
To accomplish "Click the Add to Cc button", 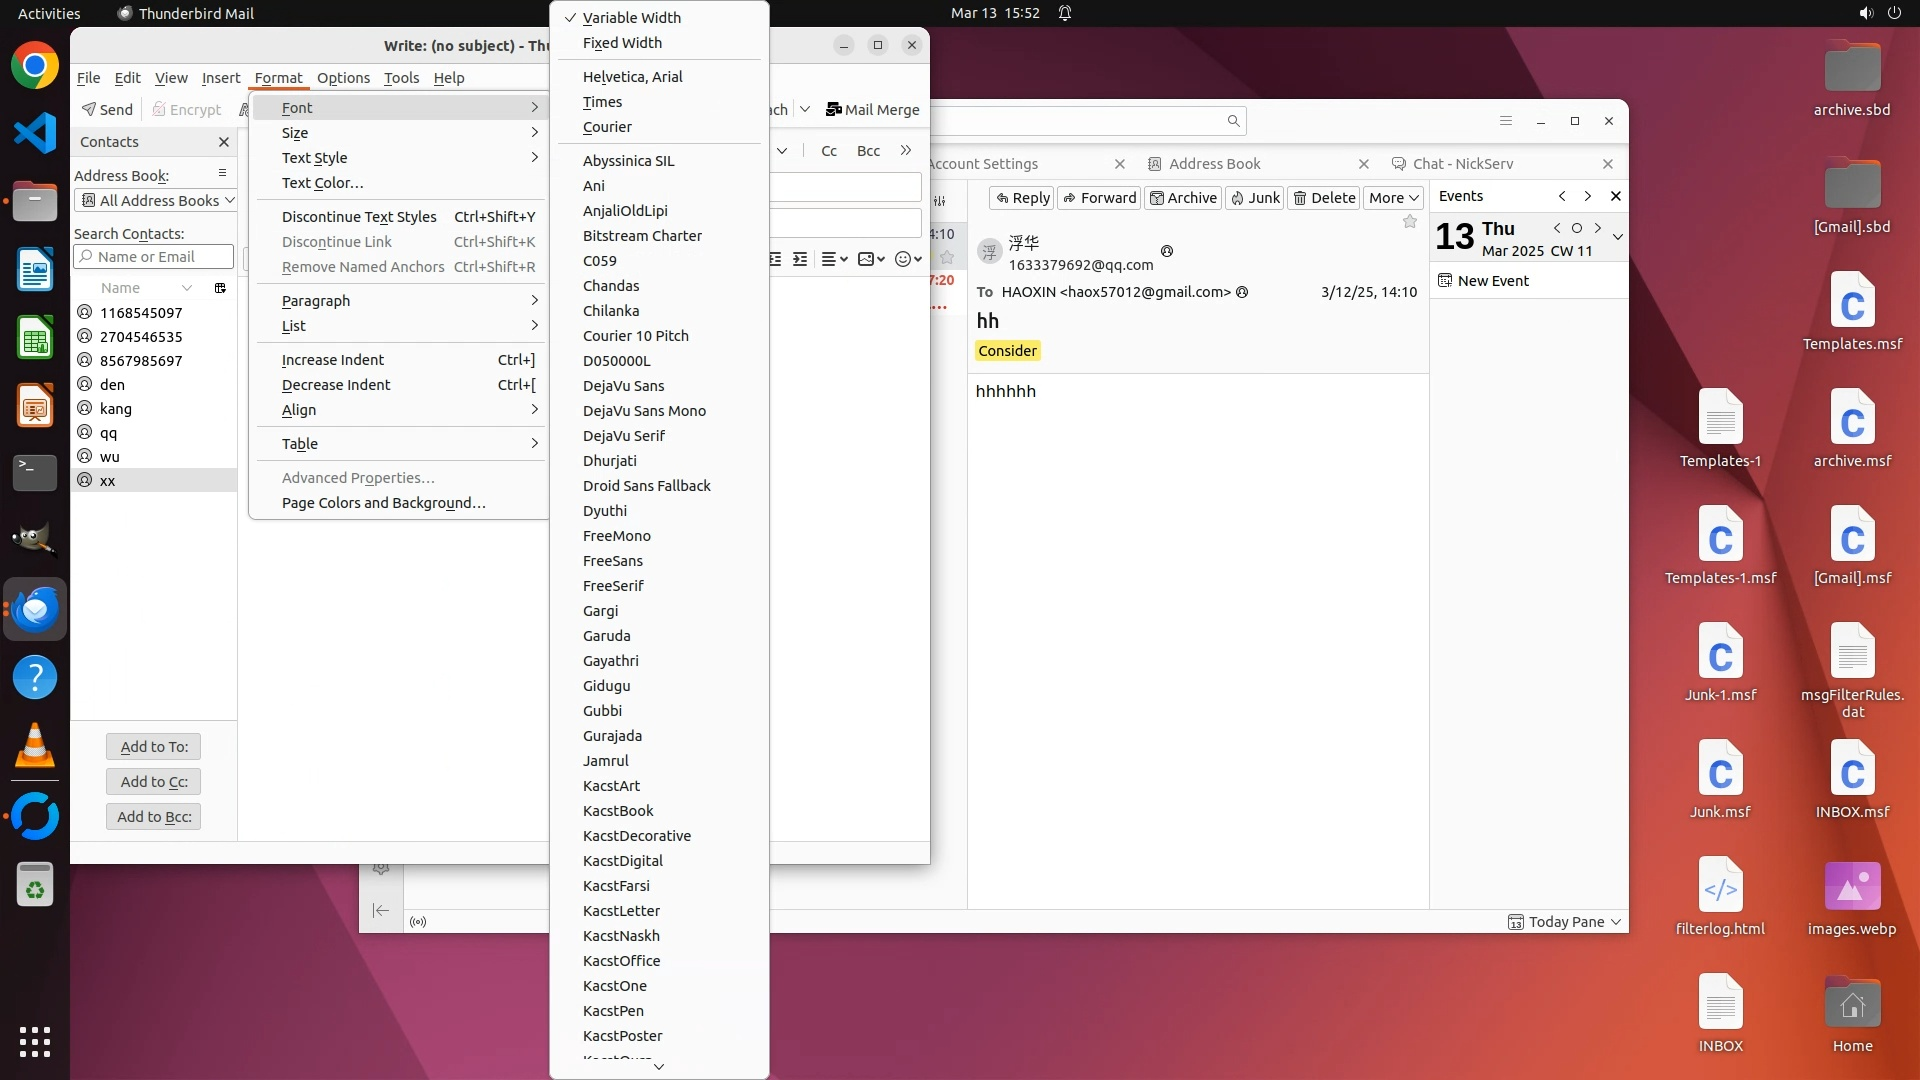I will point(153,781).
